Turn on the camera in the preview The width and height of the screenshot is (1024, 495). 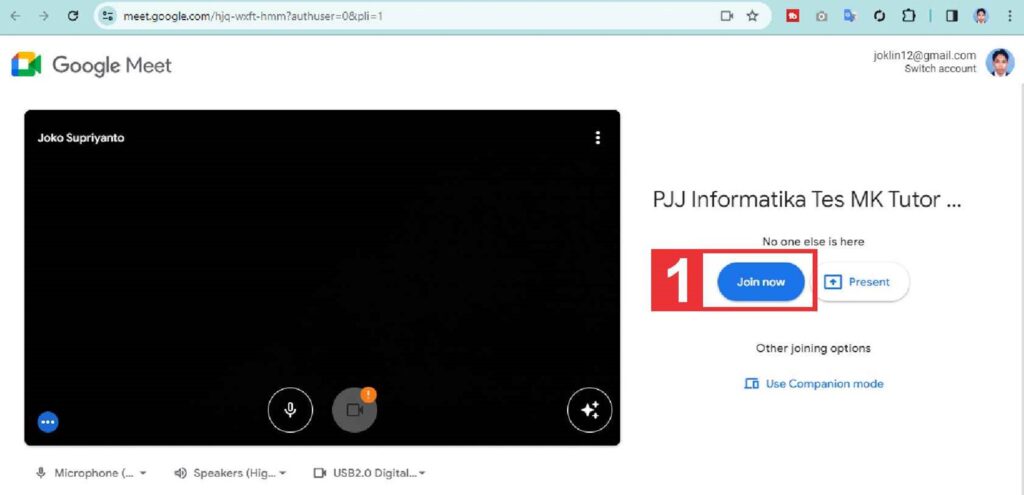(354, 410)
